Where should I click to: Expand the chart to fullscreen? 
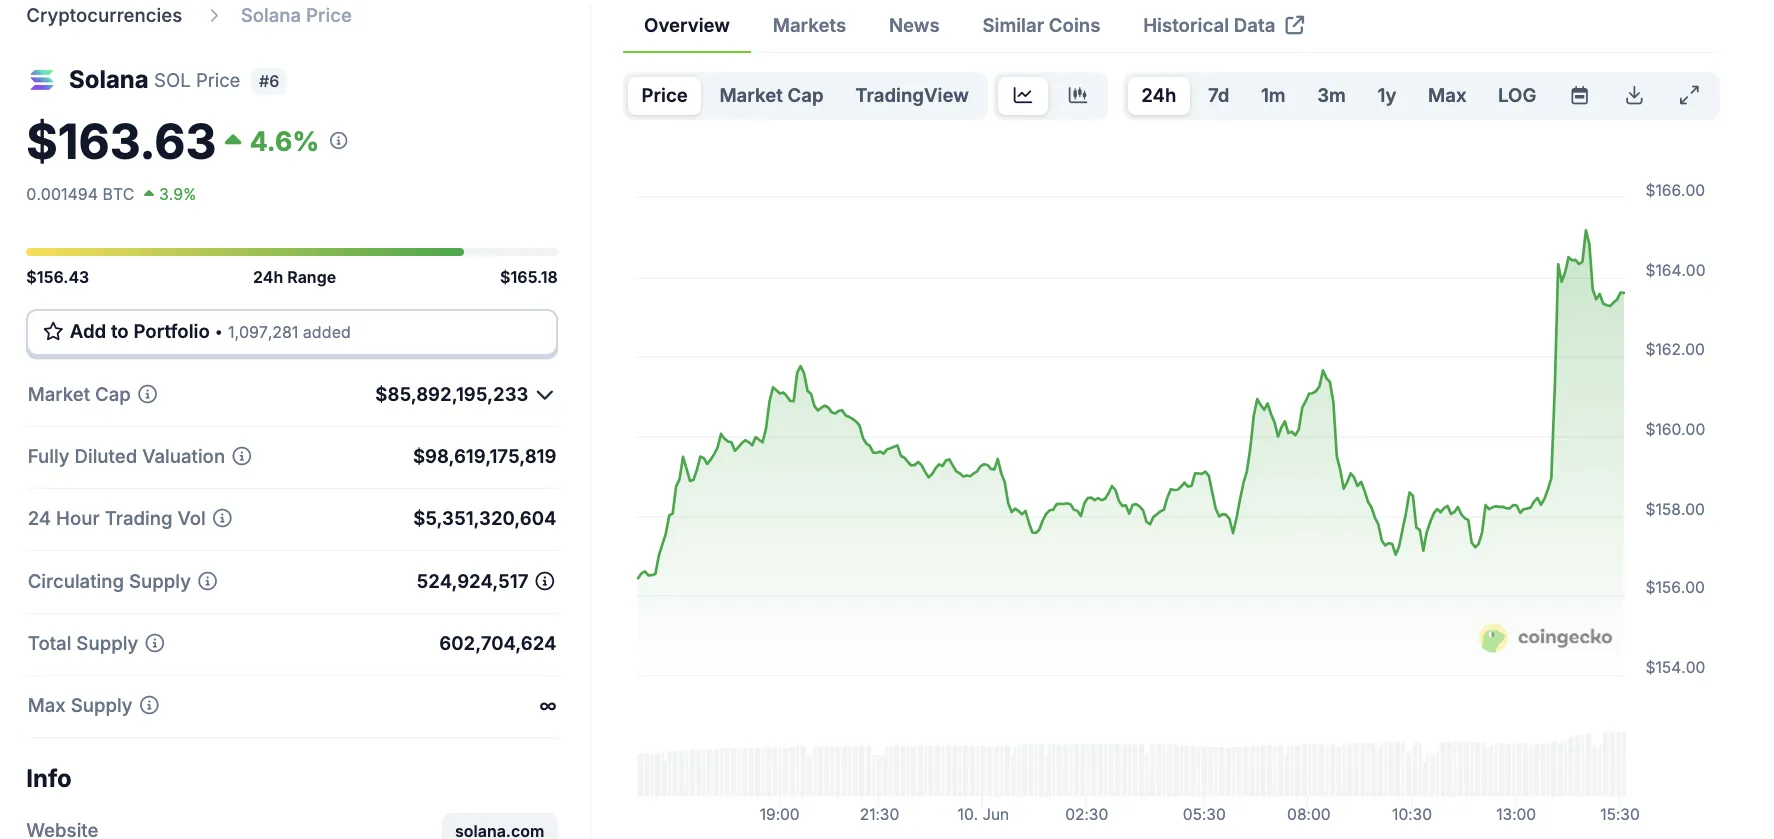1689,96
